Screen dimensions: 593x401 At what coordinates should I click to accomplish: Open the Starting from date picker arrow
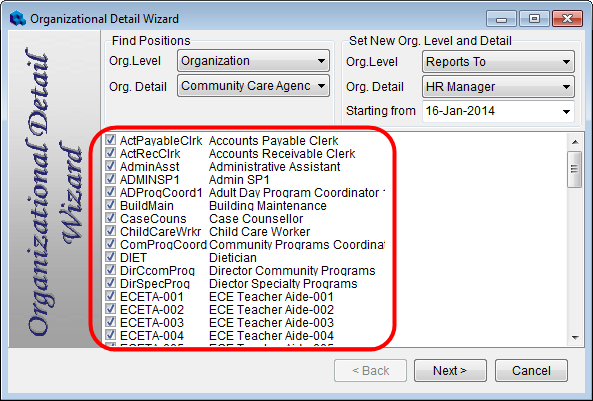[566, 112]
